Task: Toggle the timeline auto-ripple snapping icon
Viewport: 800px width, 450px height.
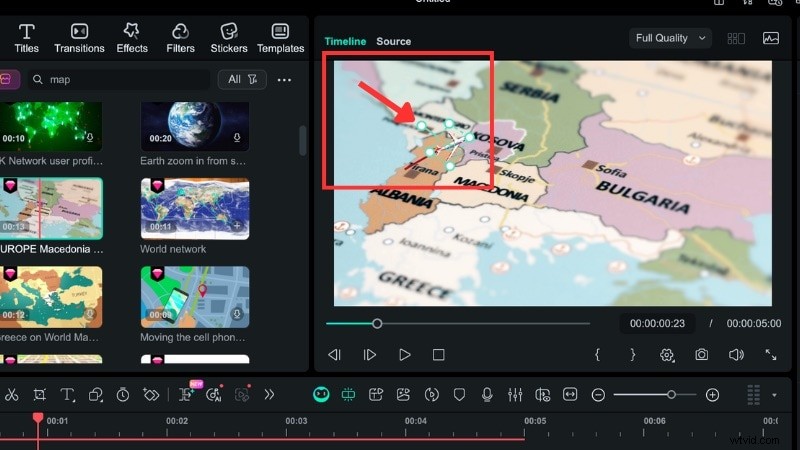Action: click(x=348, y=395)
